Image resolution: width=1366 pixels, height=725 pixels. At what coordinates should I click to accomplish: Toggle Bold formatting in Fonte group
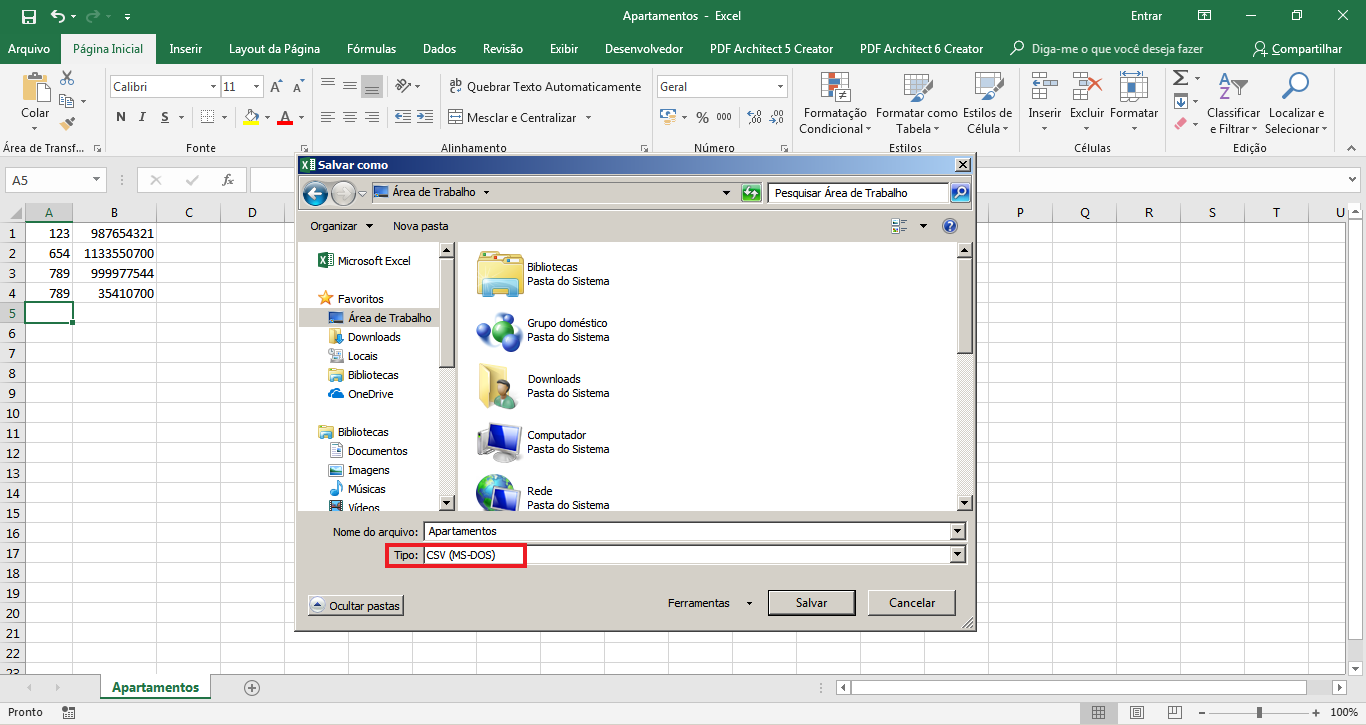(x=121, y=117)
